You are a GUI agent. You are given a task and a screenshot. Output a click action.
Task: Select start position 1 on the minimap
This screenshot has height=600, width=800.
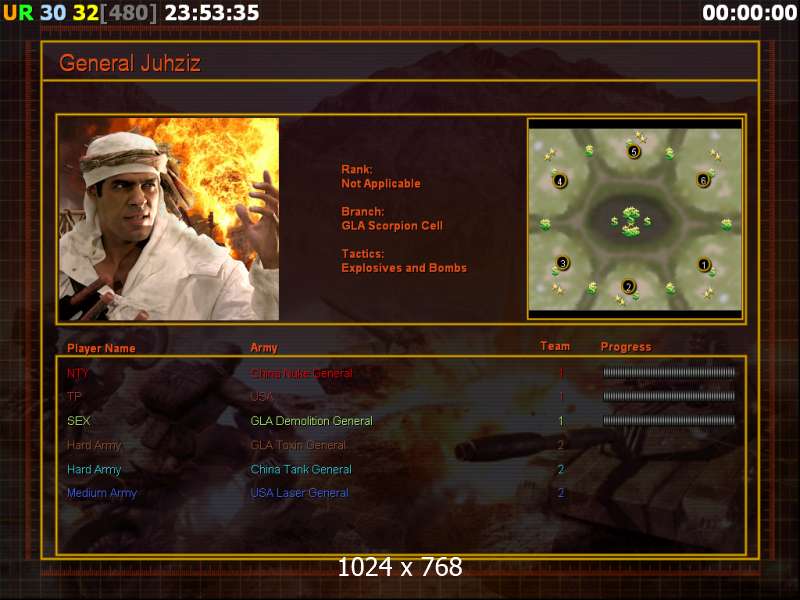[704, 265]
